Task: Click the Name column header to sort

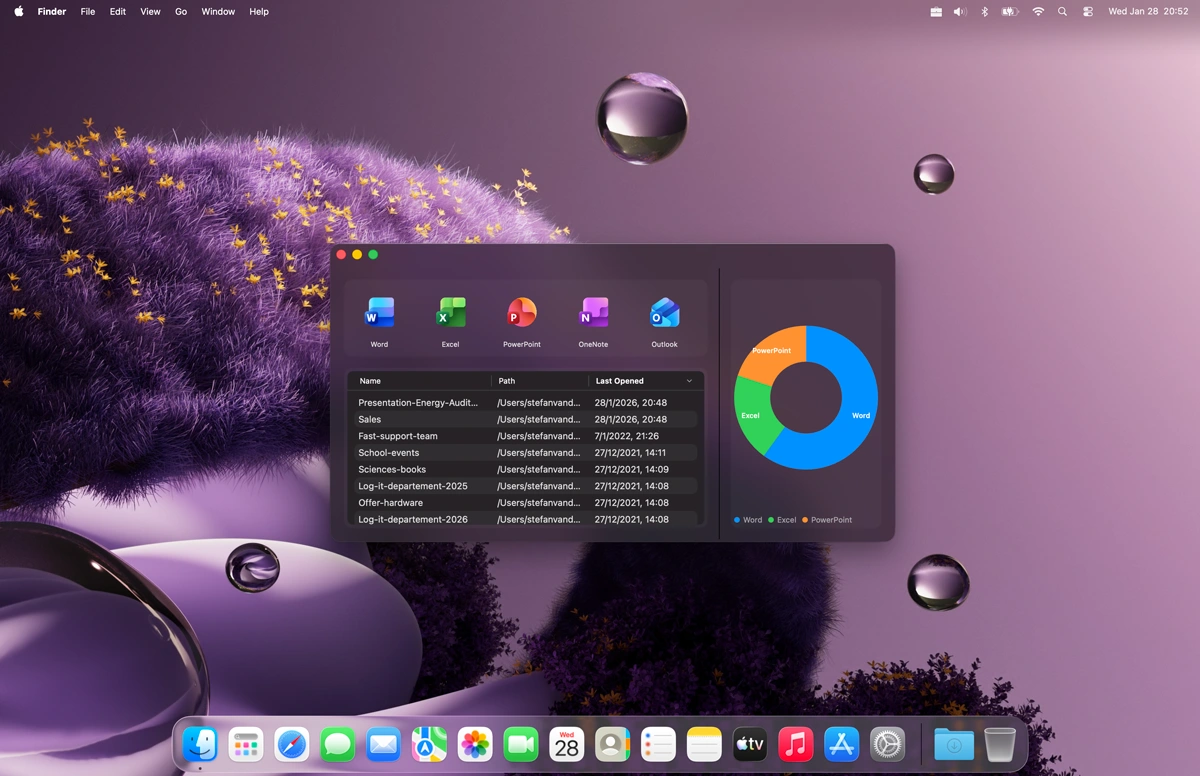Action: pos(370,381)
